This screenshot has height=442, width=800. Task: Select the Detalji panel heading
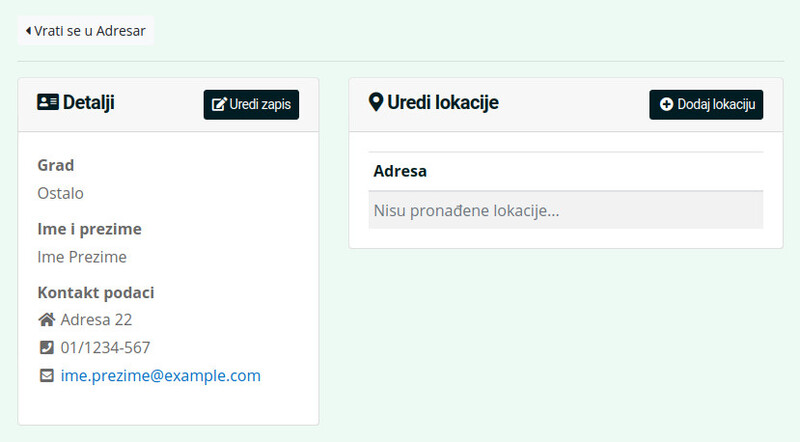click(x=88, y=102)
